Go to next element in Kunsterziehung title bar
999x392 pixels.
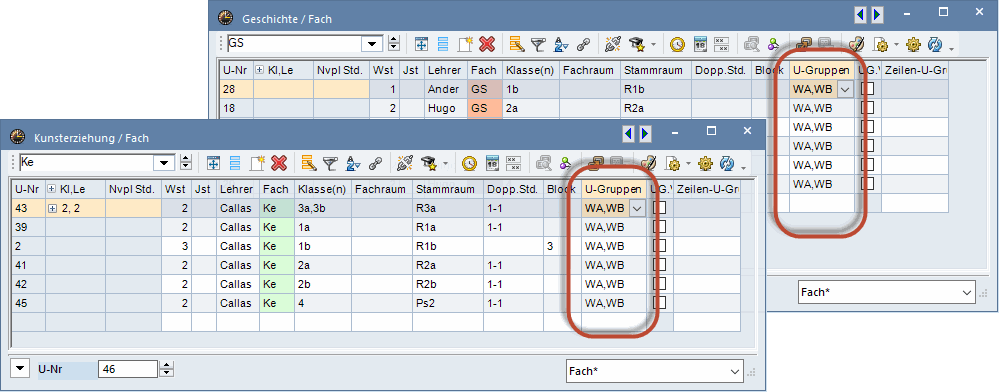coord(645,133)
